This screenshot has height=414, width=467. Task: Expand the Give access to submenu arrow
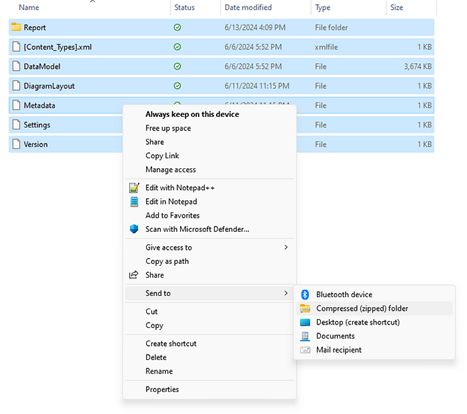point(286,247)
